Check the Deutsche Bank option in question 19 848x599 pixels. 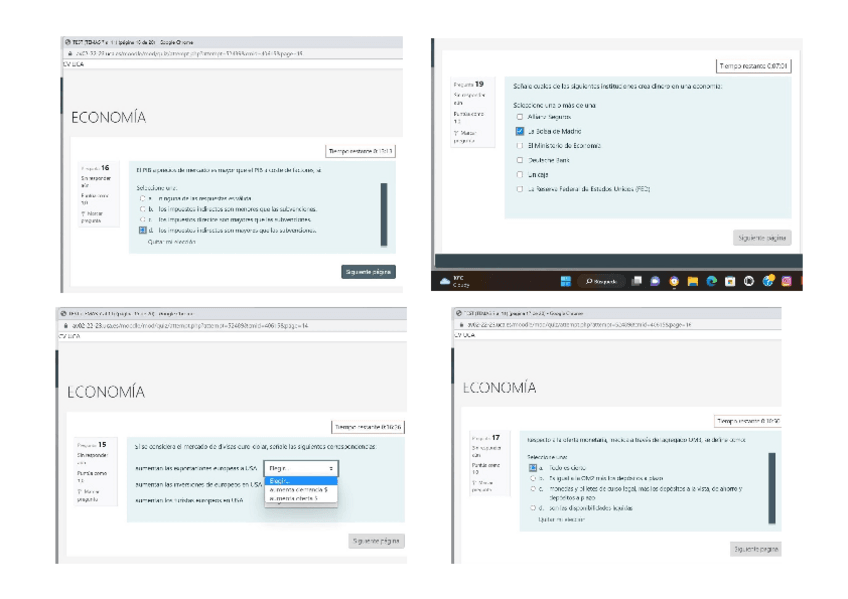(x=520, y=160)
